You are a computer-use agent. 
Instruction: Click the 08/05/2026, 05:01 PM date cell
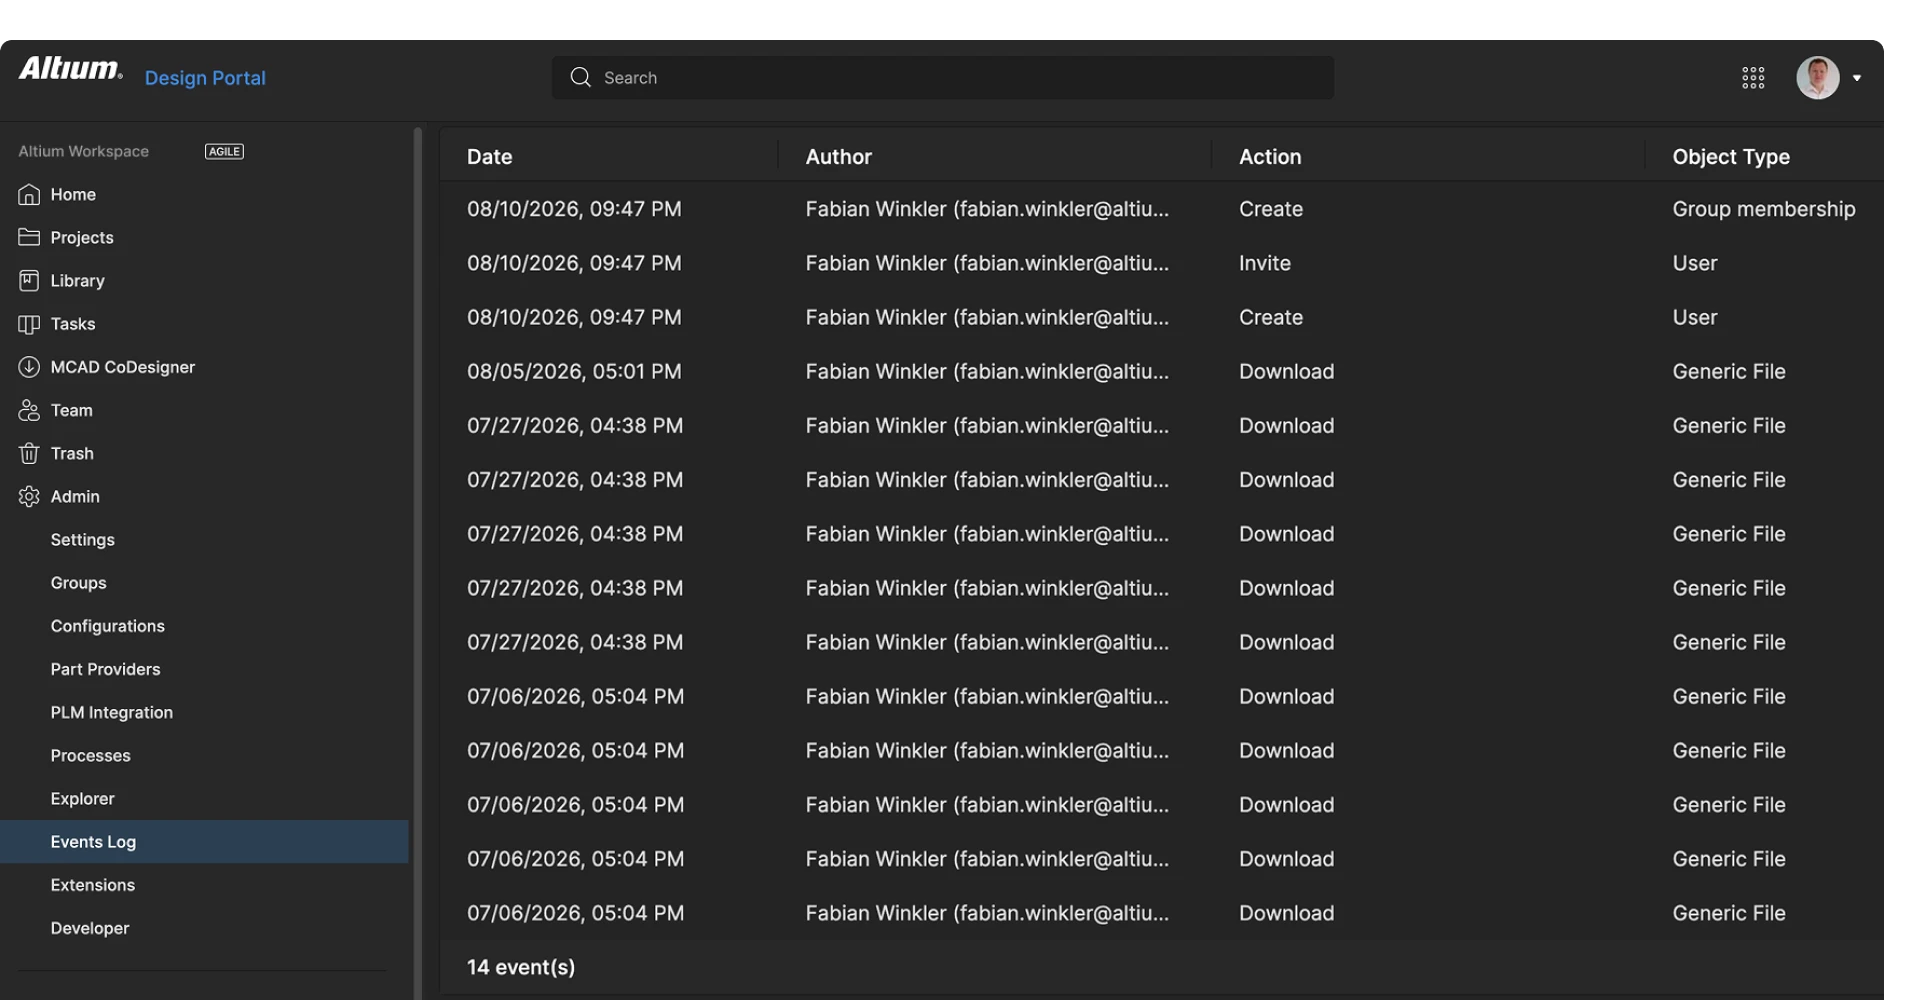[x=574, y=372]
